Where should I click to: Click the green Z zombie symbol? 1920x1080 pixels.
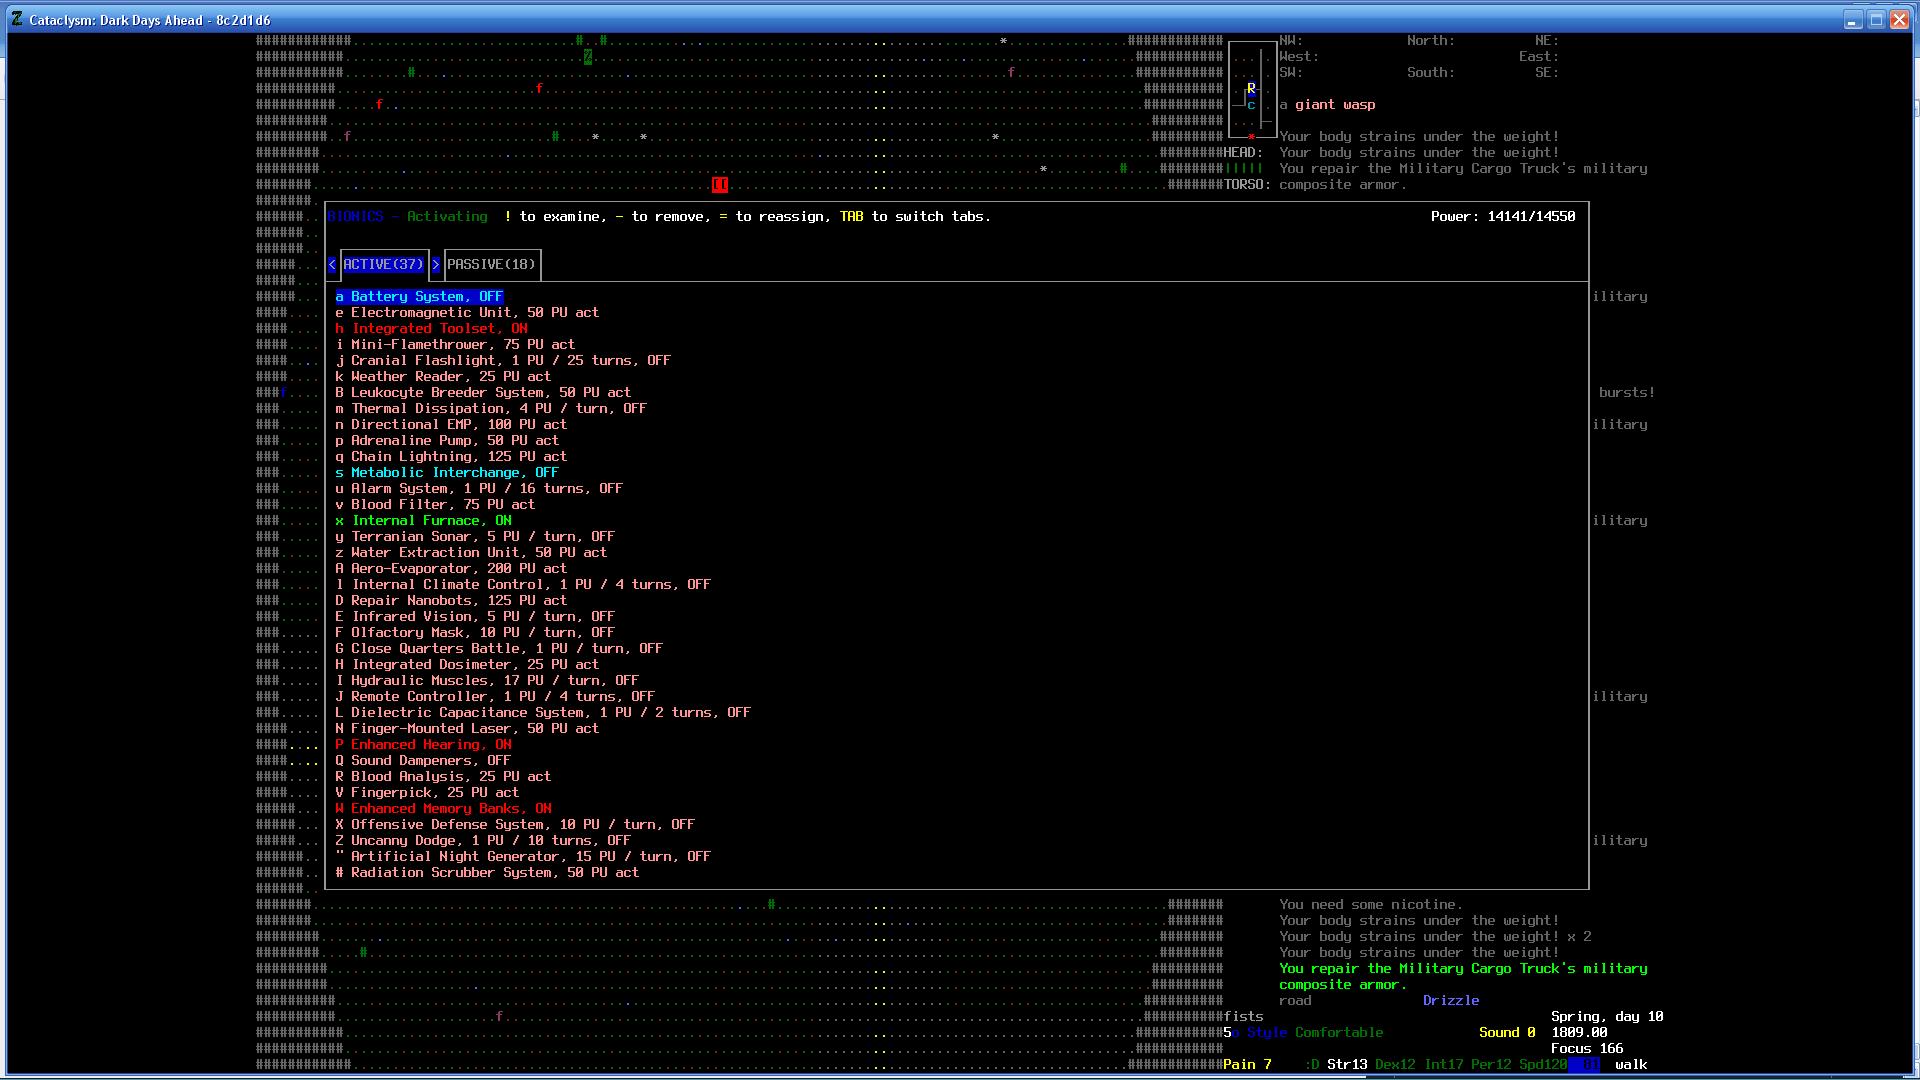588,57
